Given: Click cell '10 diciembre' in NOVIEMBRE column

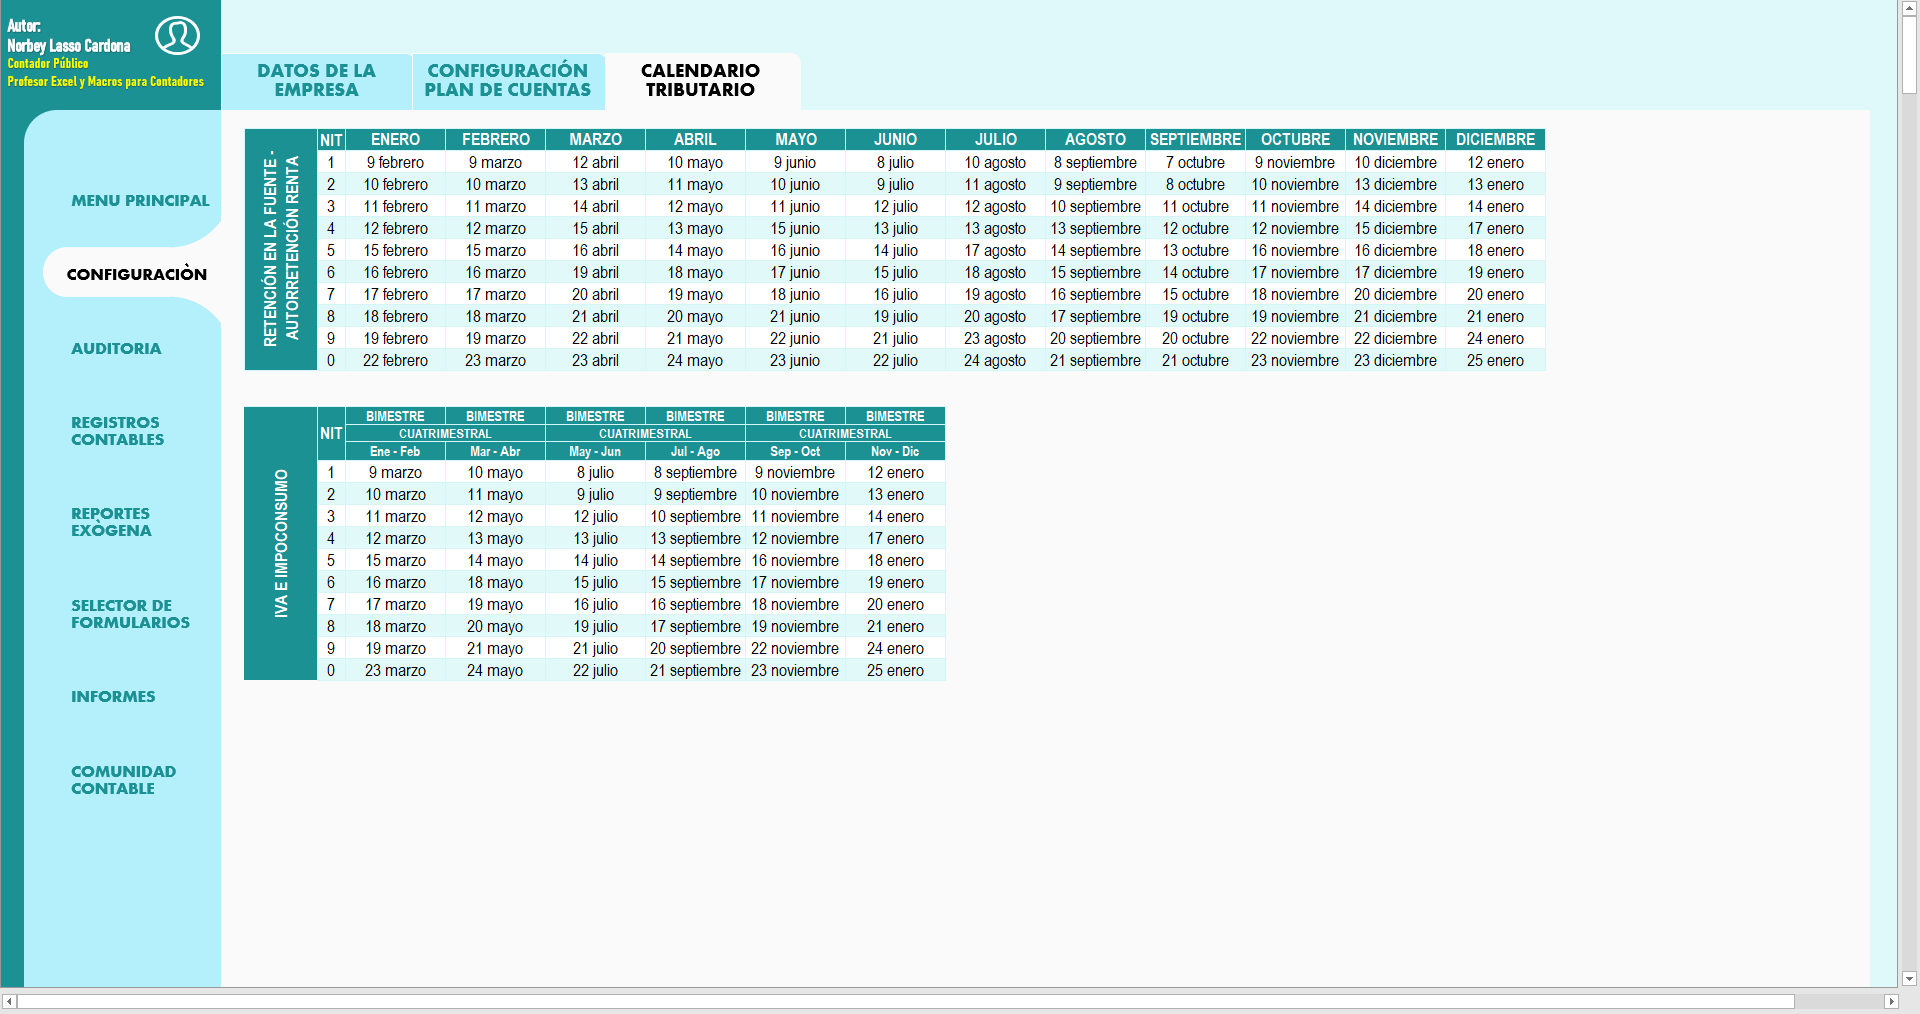Looking at the screenshot, I should tap(1395, 162).
